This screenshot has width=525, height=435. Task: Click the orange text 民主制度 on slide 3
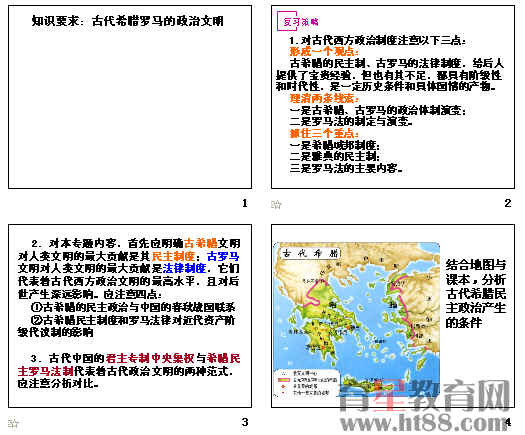[173, 256]
